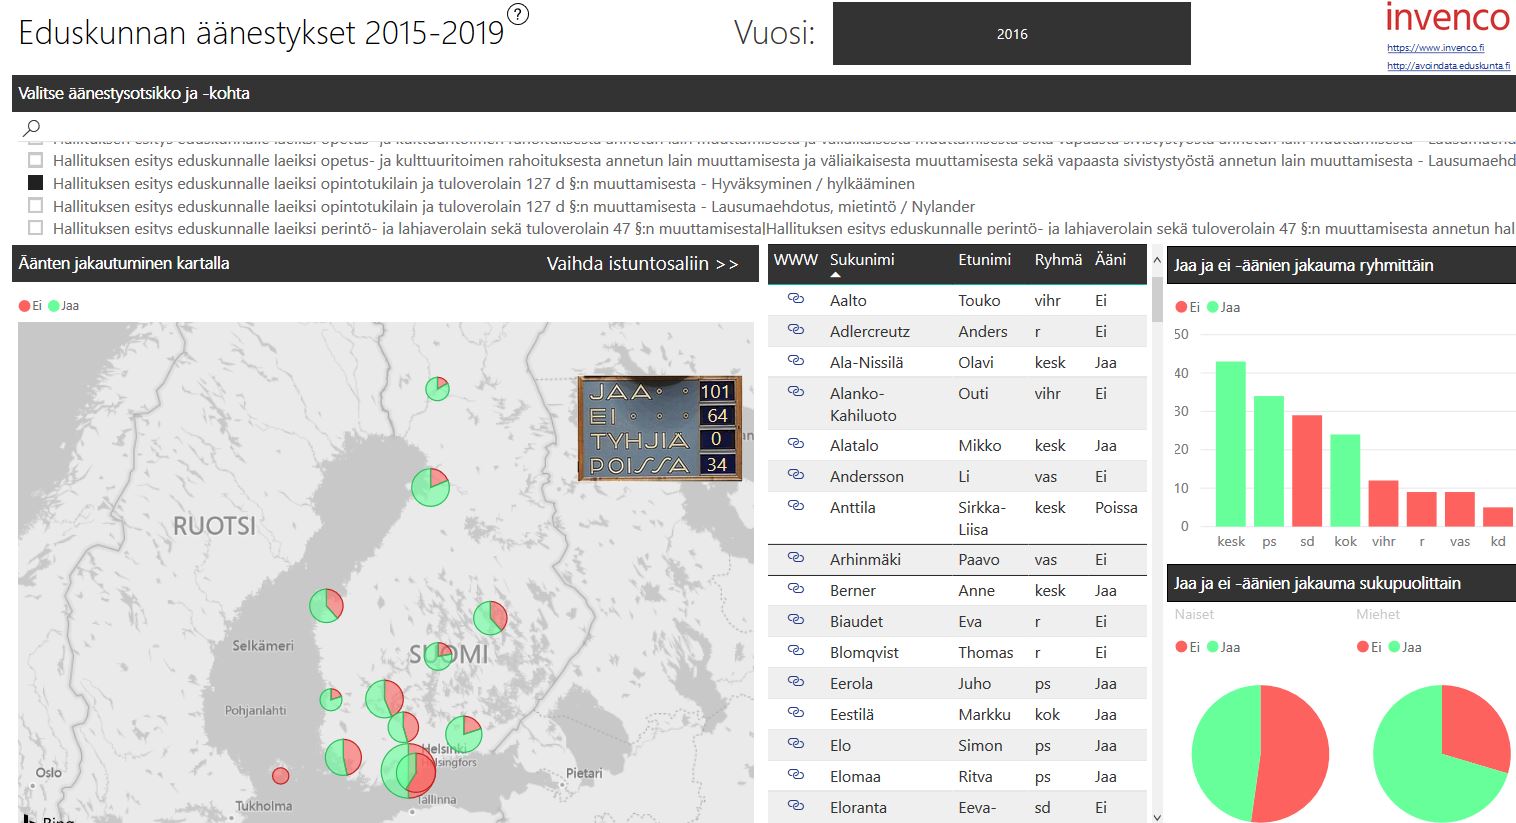Click the help question mark icon beside title

(x=517, y=14)
